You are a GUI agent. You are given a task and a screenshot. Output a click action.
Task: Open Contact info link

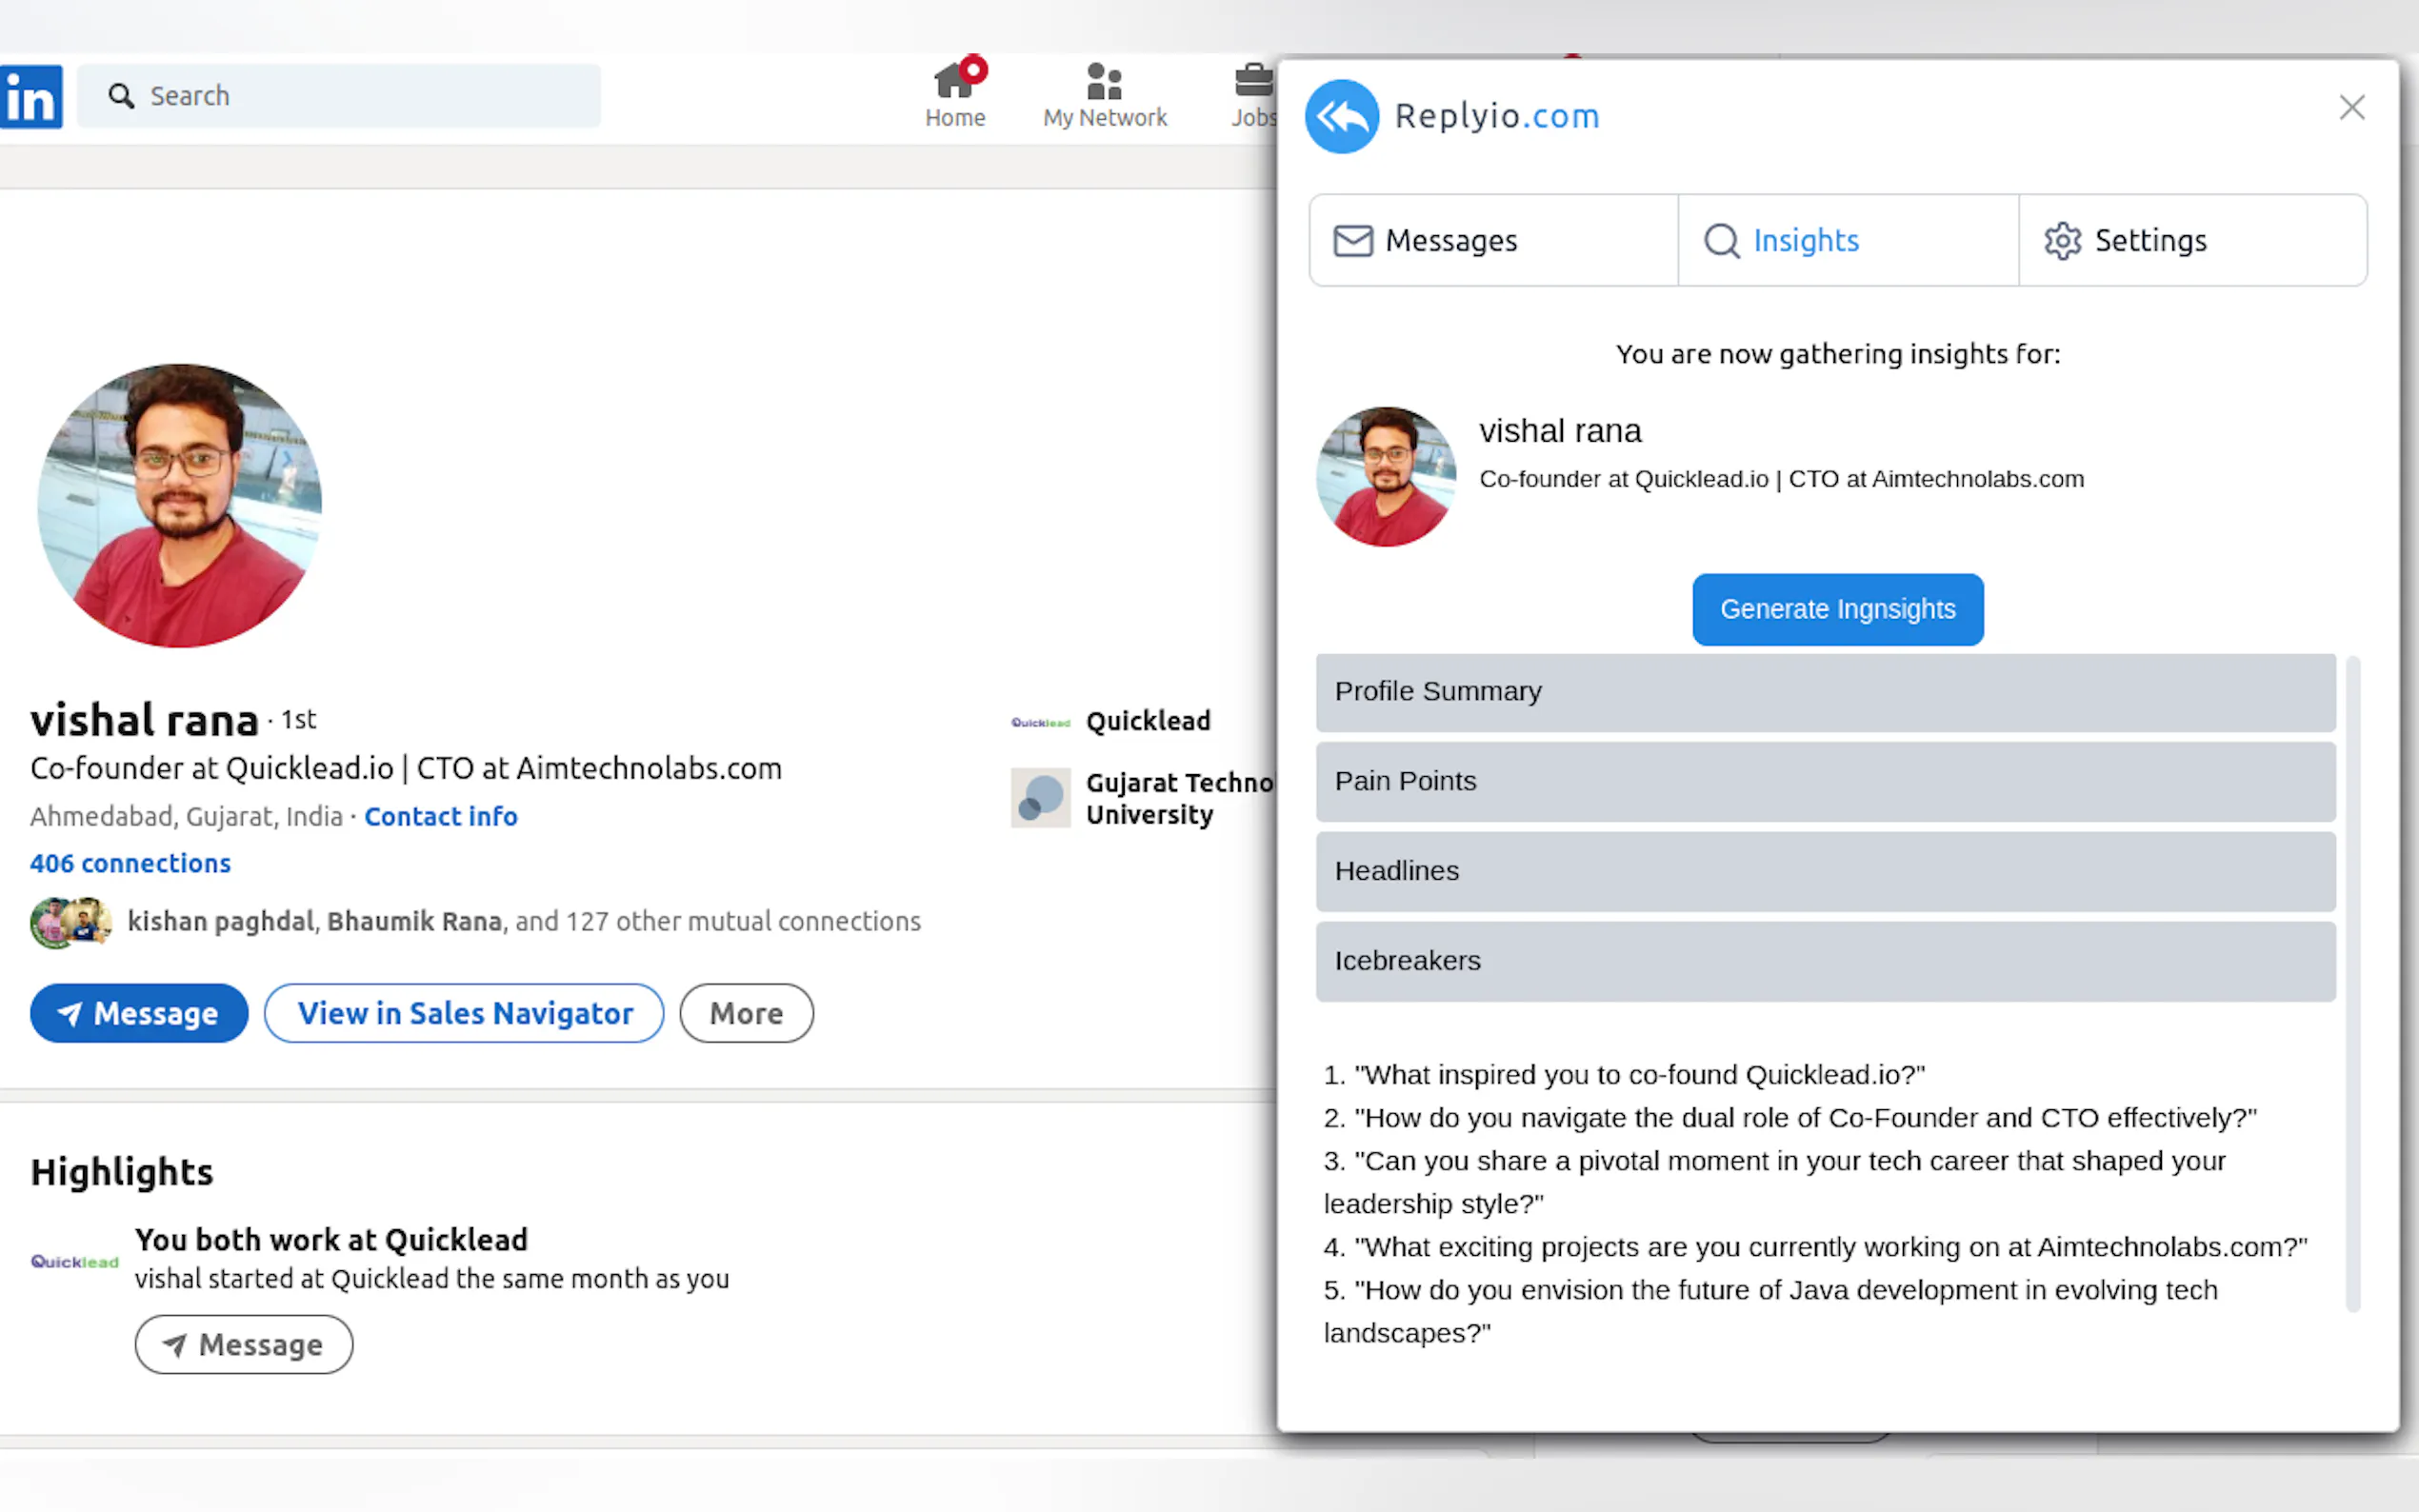(440, 817)
